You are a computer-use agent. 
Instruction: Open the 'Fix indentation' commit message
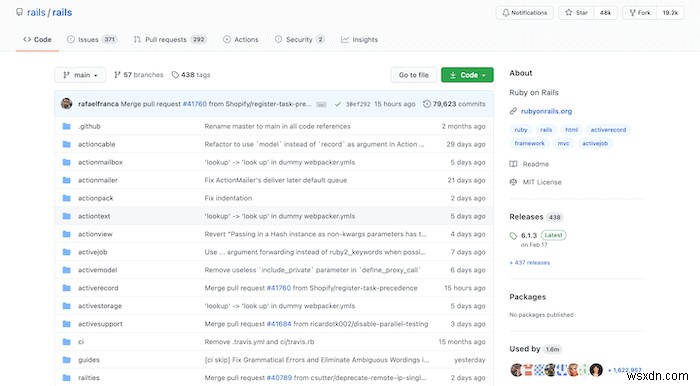[x=228, y=198]
